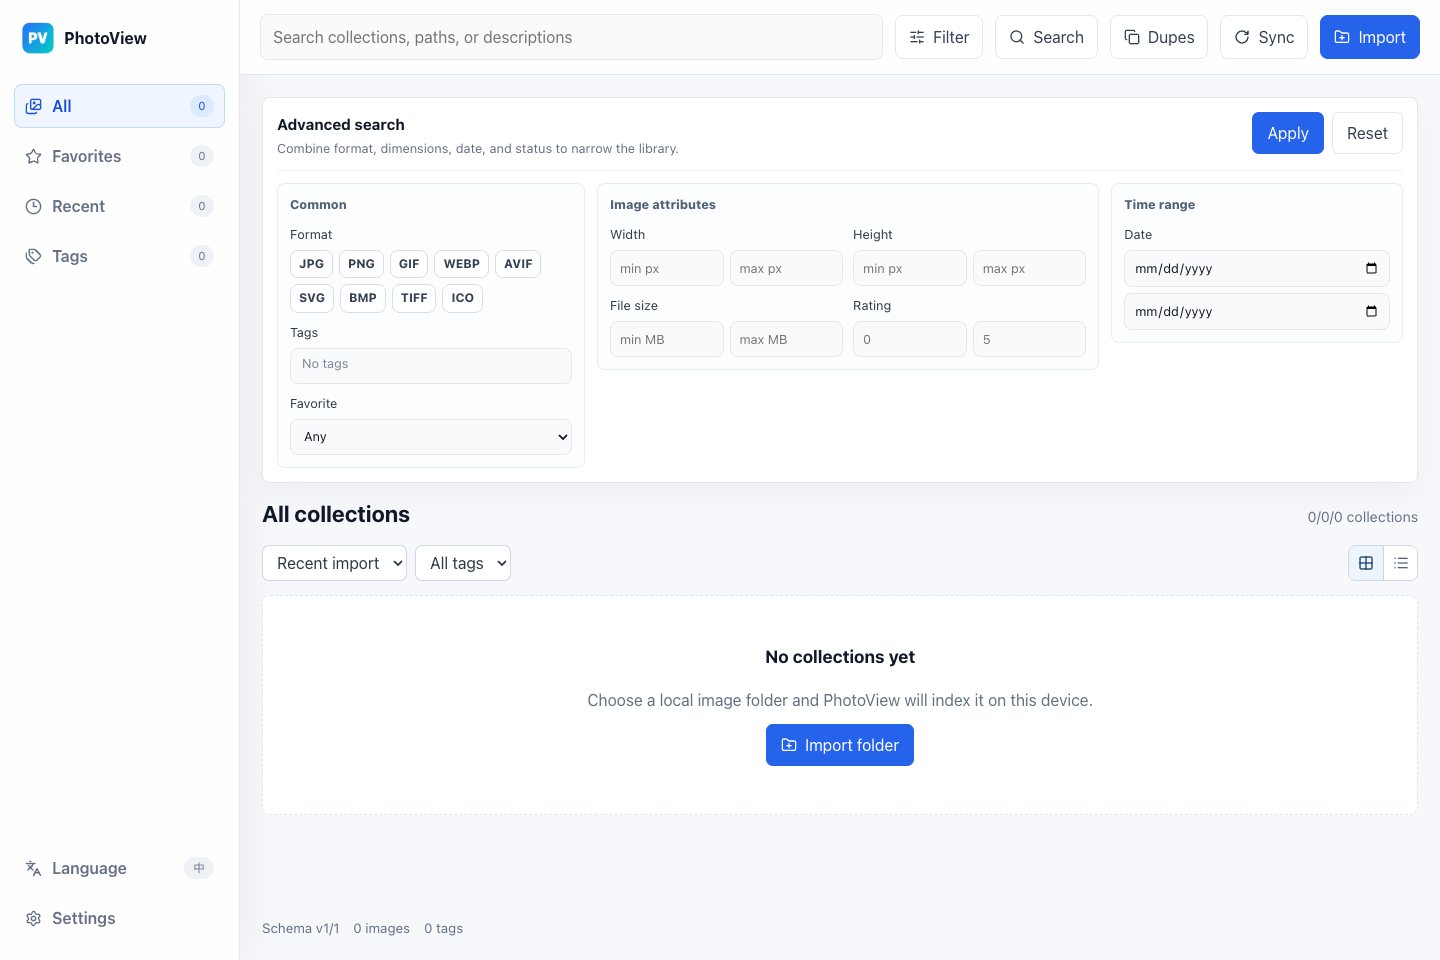Click the Width min px field
This screenshot has height=960, width=1440.
pyautogui.click(x=667, y=268)
